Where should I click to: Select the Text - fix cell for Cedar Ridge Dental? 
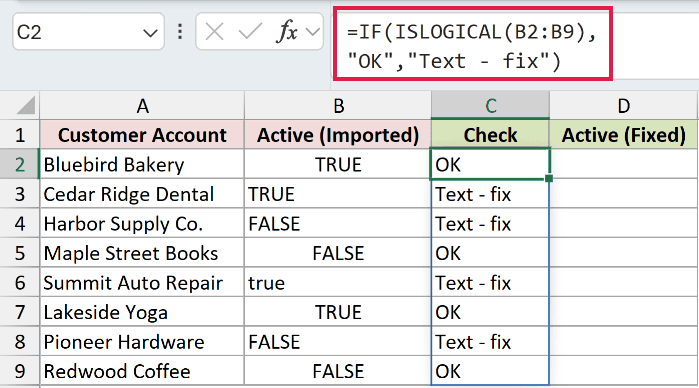click(490, 194)
